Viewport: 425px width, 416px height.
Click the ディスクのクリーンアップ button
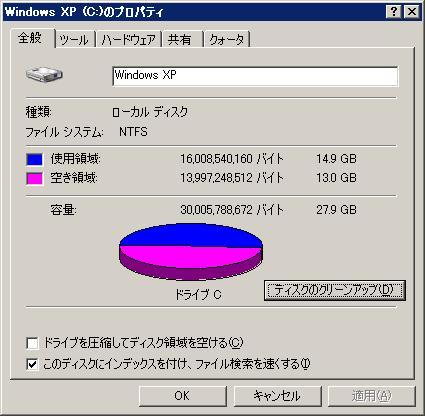(335, 290)
